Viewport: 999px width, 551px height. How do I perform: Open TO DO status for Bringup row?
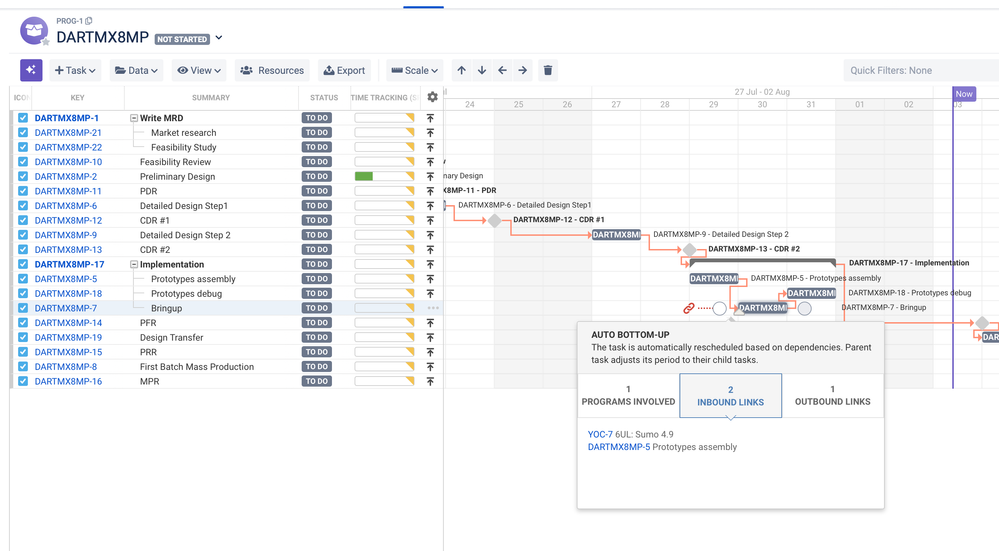point(317,308)
